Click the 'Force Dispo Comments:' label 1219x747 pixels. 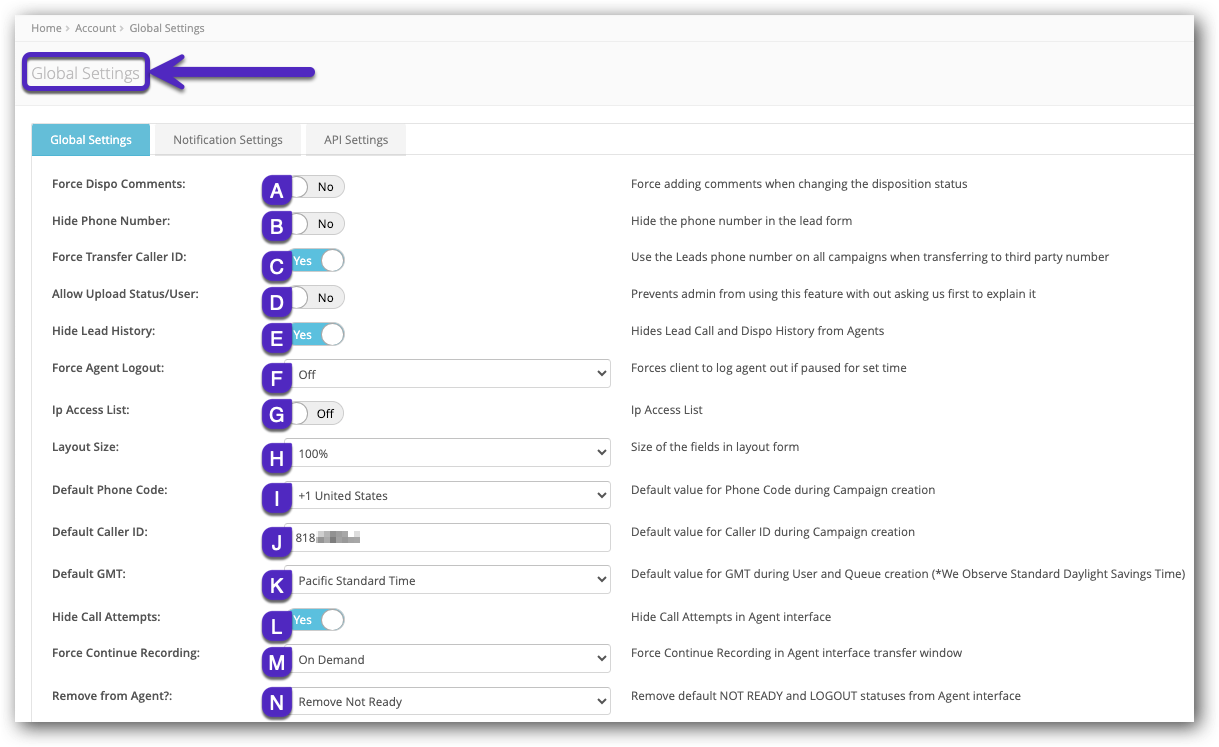tap(119, 184)
